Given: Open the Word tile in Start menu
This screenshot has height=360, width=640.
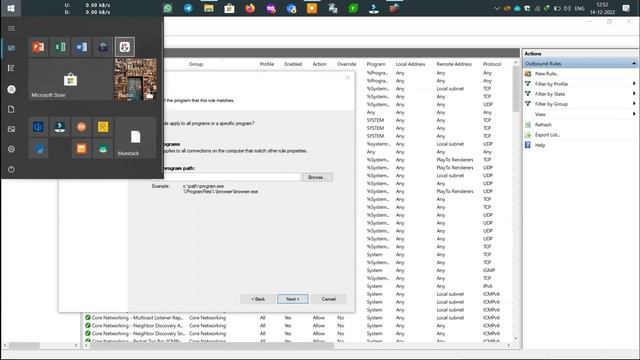Looking at the screenshot, I should click(82, 47).
